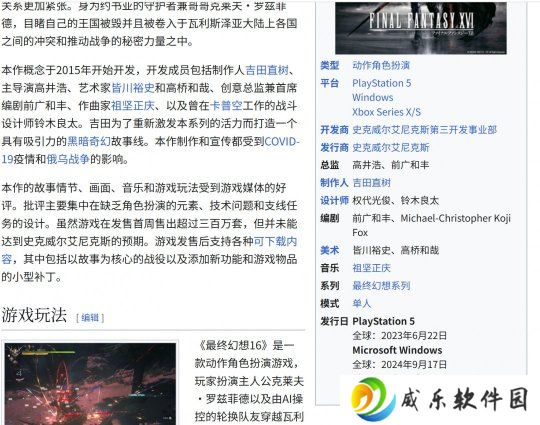540x425 pixels.
Task: Click the 皆川裕史 artist link in the text
Action: pos(133,88)
